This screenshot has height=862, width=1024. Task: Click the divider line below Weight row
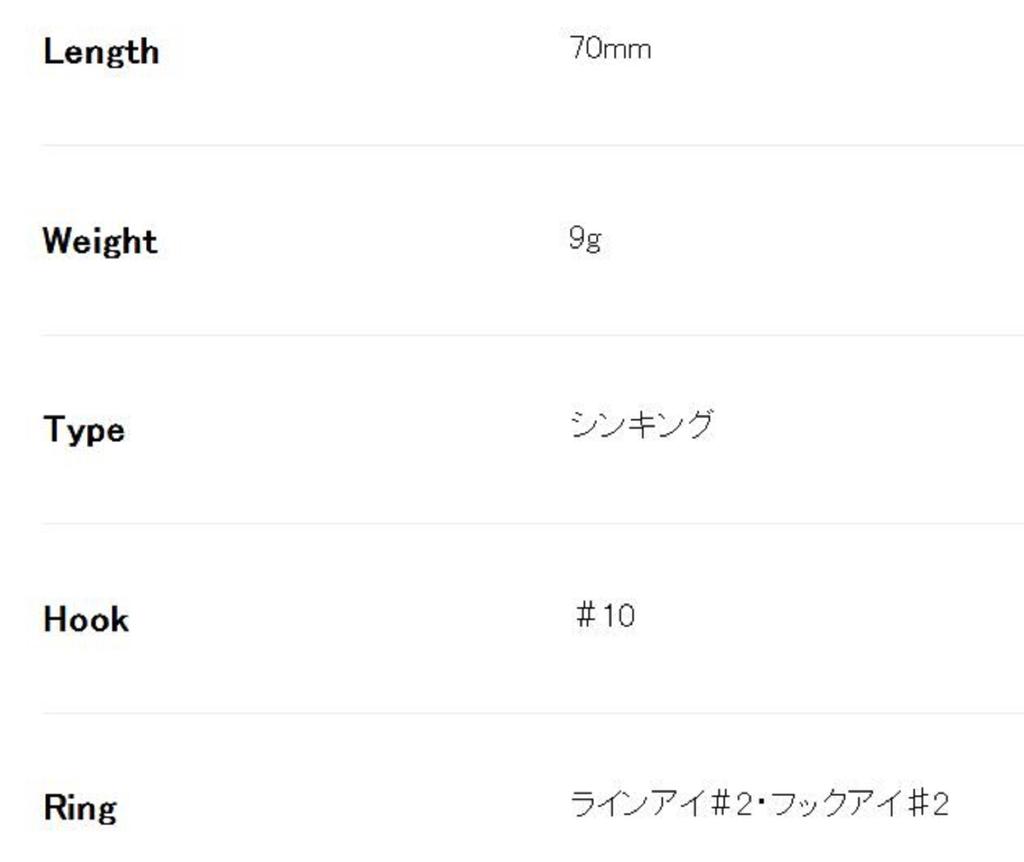click(x=532, y=335)
